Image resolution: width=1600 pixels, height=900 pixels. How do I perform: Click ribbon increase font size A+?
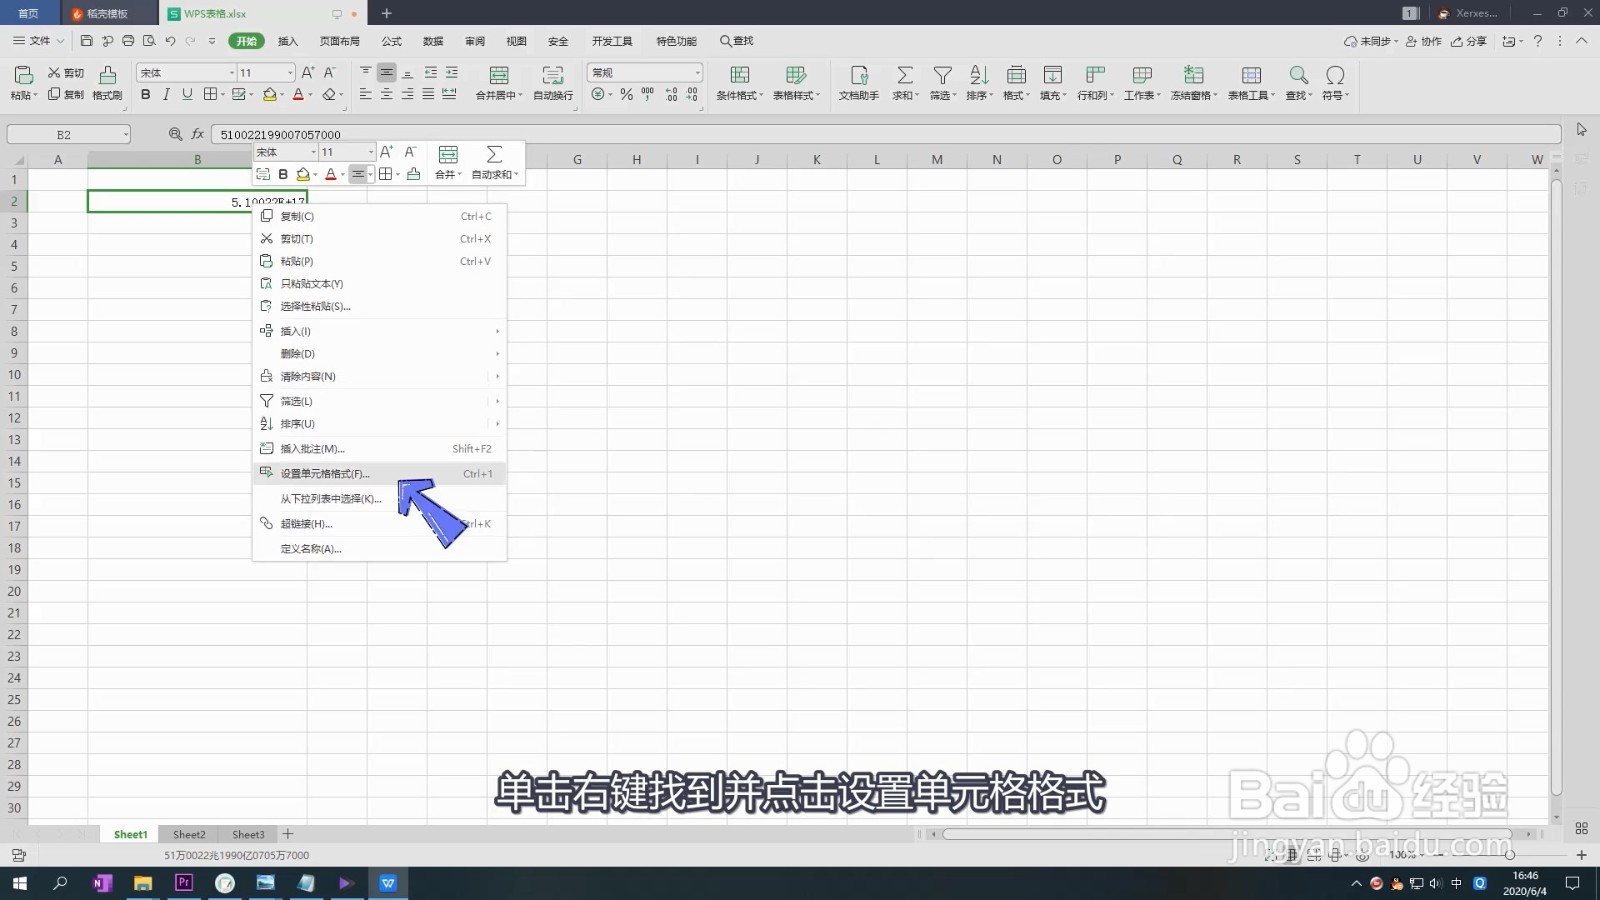click(x=308, y=73)
